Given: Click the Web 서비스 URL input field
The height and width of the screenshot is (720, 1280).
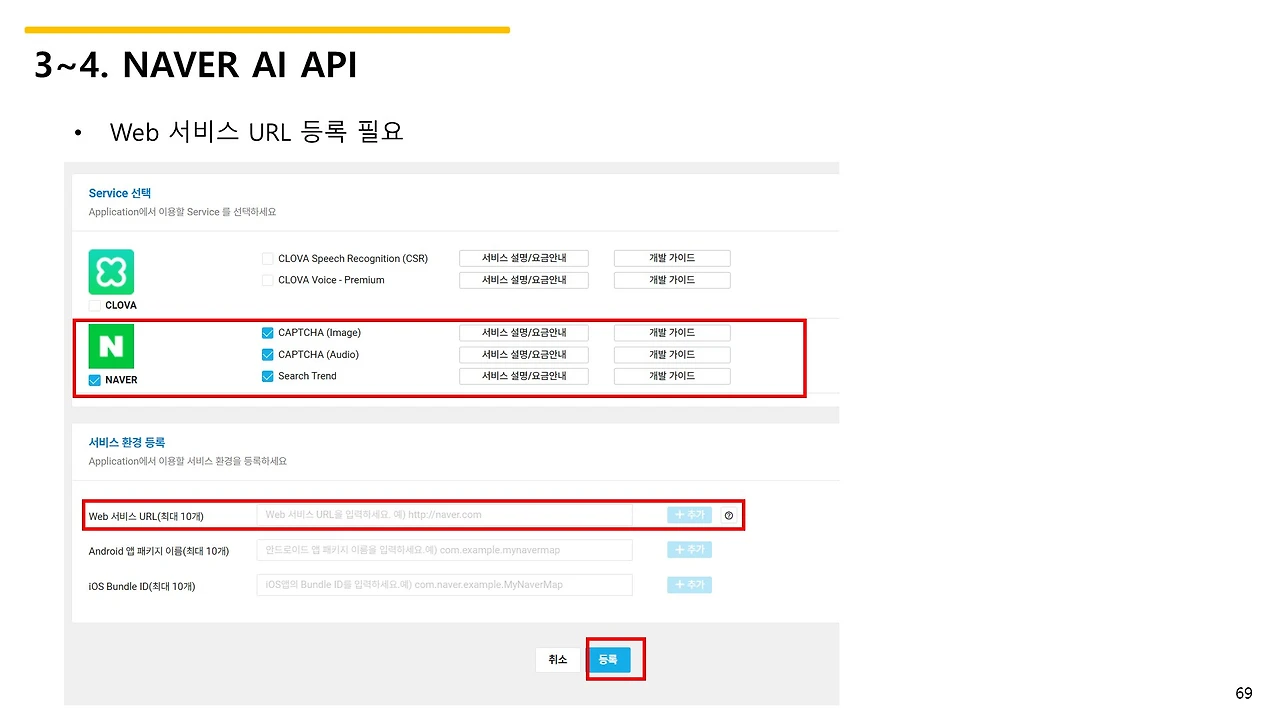Looking at the screenshot, I should click(x=445, y=515).
